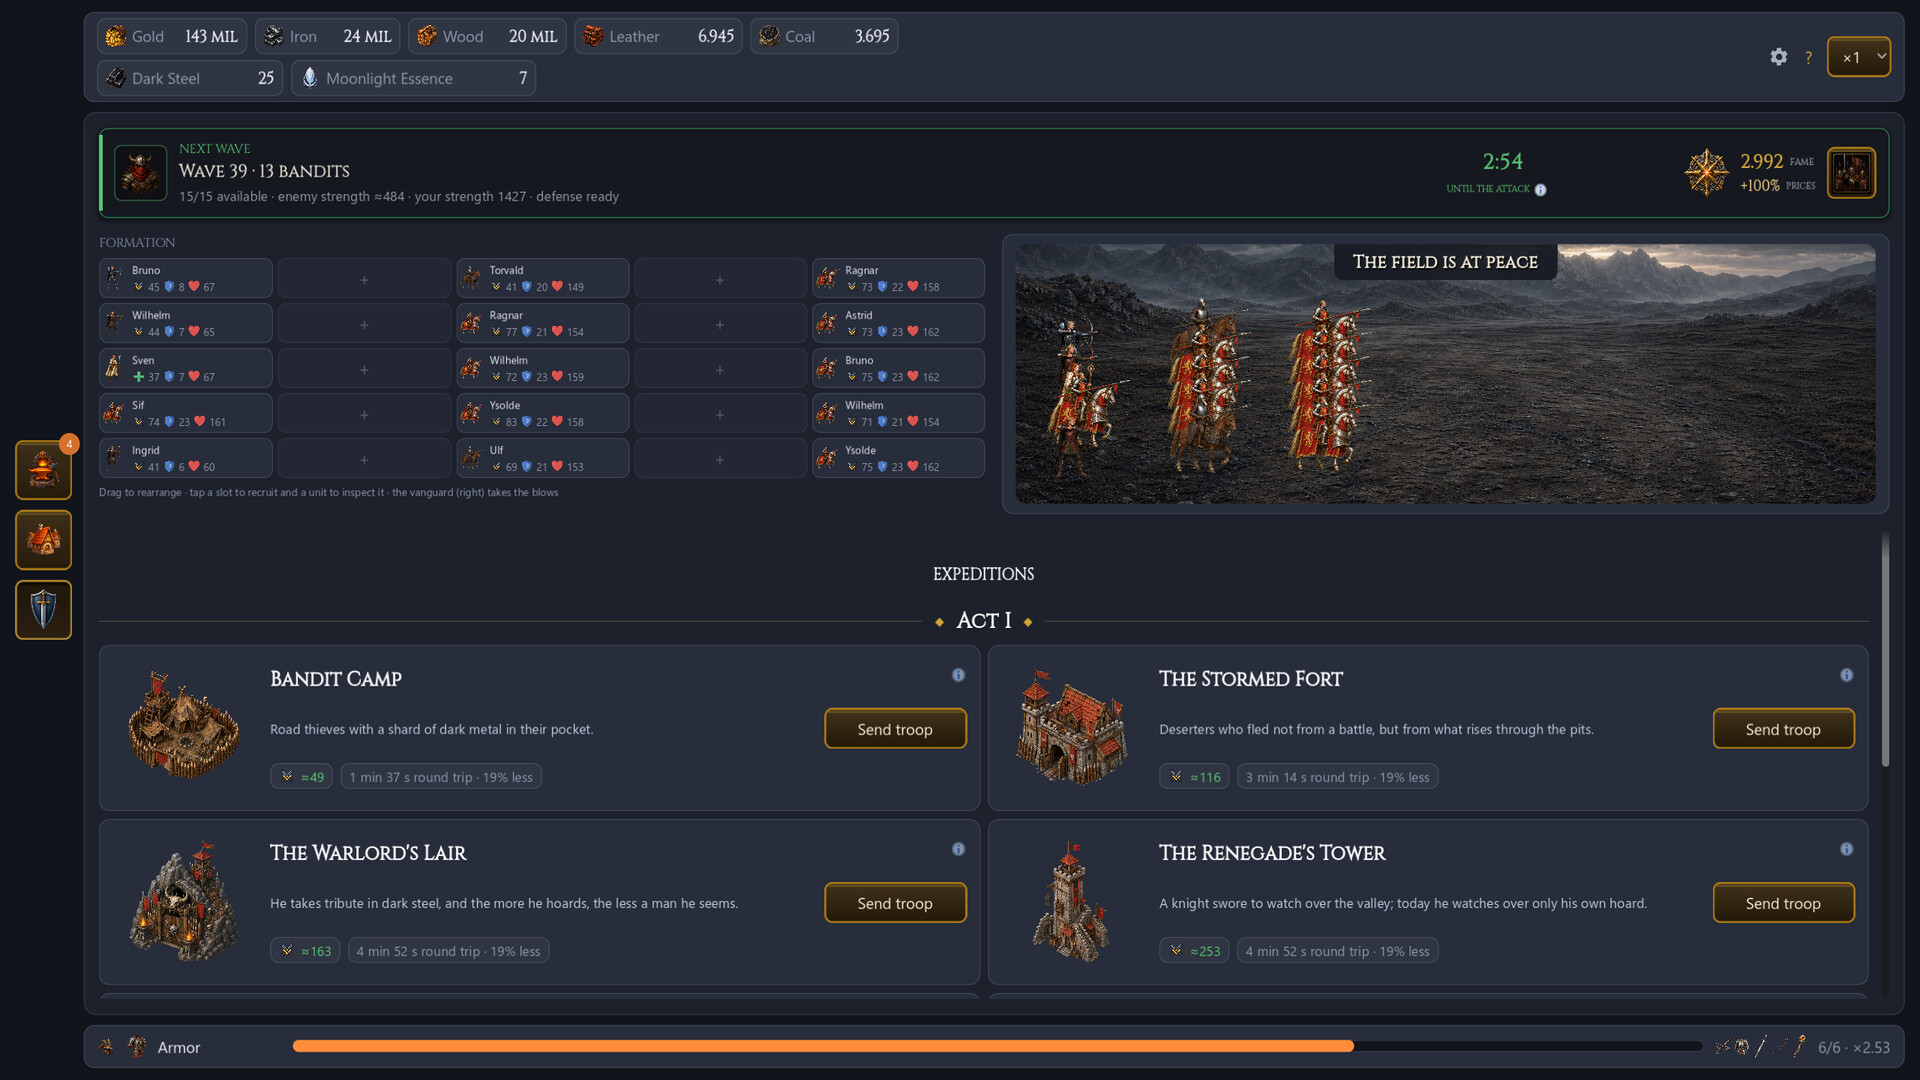This screenshot has height=1080, width=1920.
Task: Send troop to The Warlord's Lair
Action: click(895, 903)
